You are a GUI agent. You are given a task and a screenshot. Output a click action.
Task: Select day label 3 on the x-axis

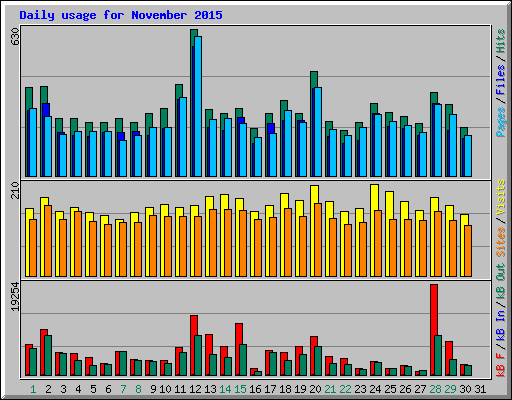point(63,389)
